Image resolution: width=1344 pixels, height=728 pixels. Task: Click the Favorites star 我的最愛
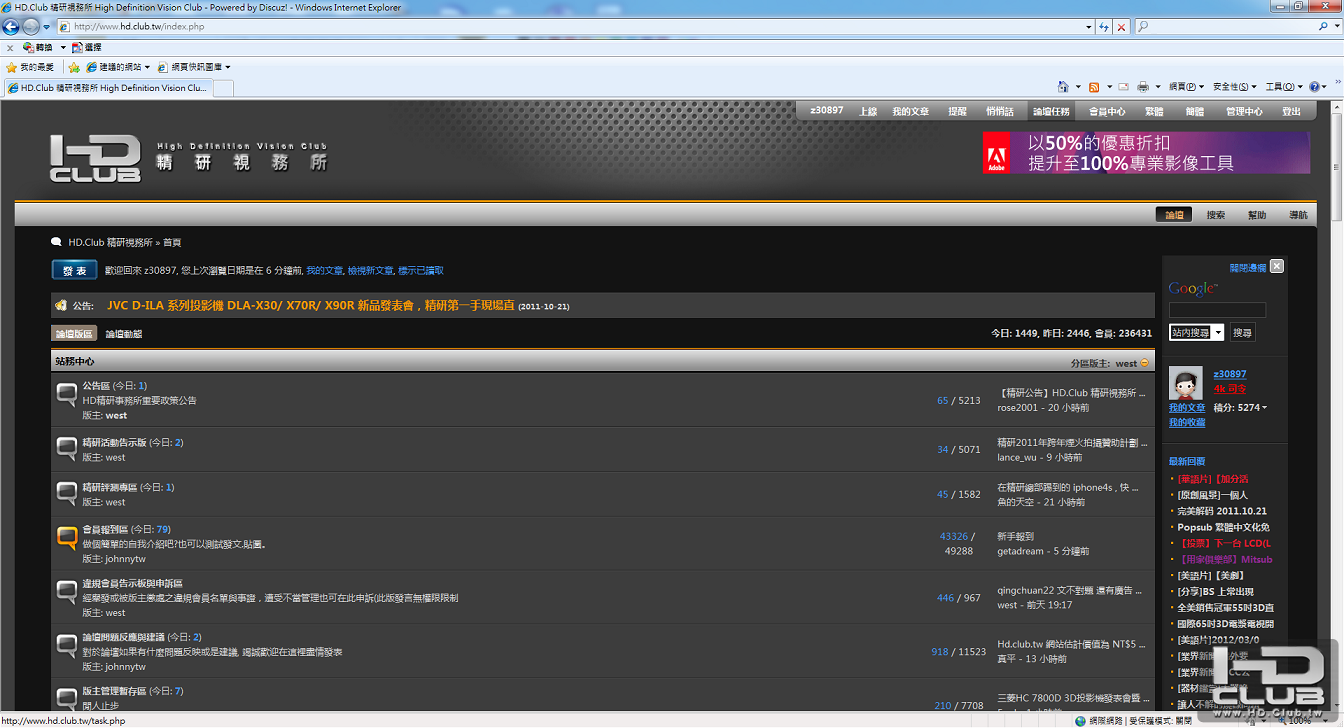coord(30,67)
